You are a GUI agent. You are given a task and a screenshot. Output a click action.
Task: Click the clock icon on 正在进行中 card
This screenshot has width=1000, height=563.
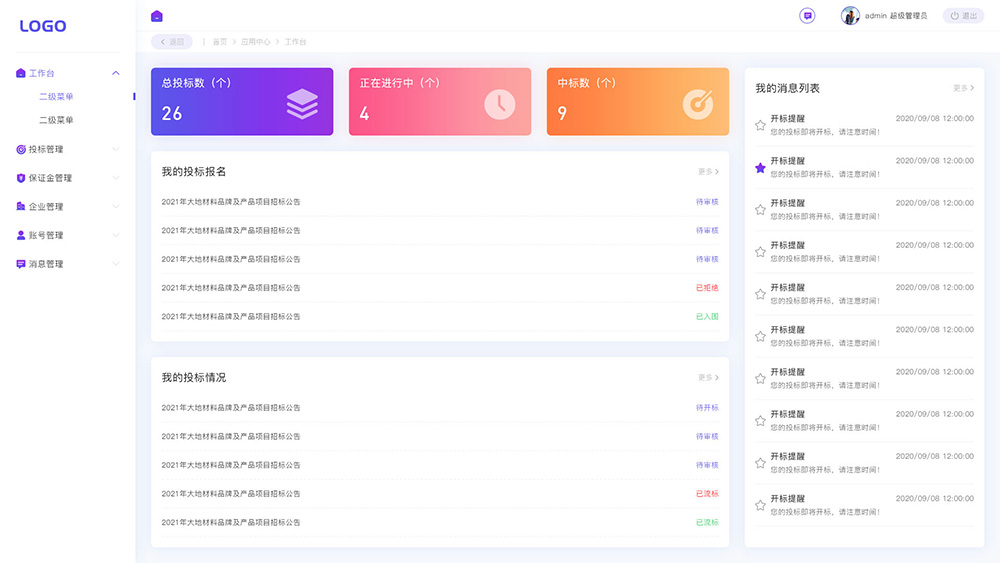(x=500, y=104)
